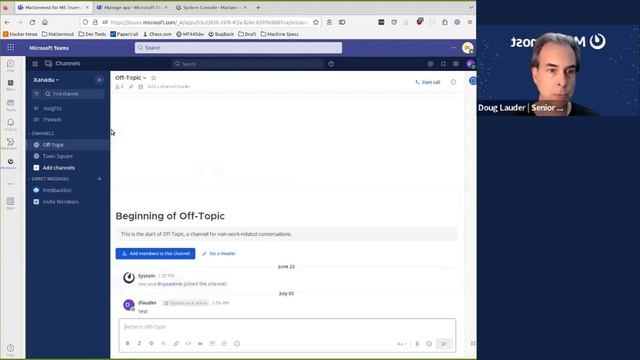
Task: Open Activity bell in Teams rail
Action: [x=10, y=124]
